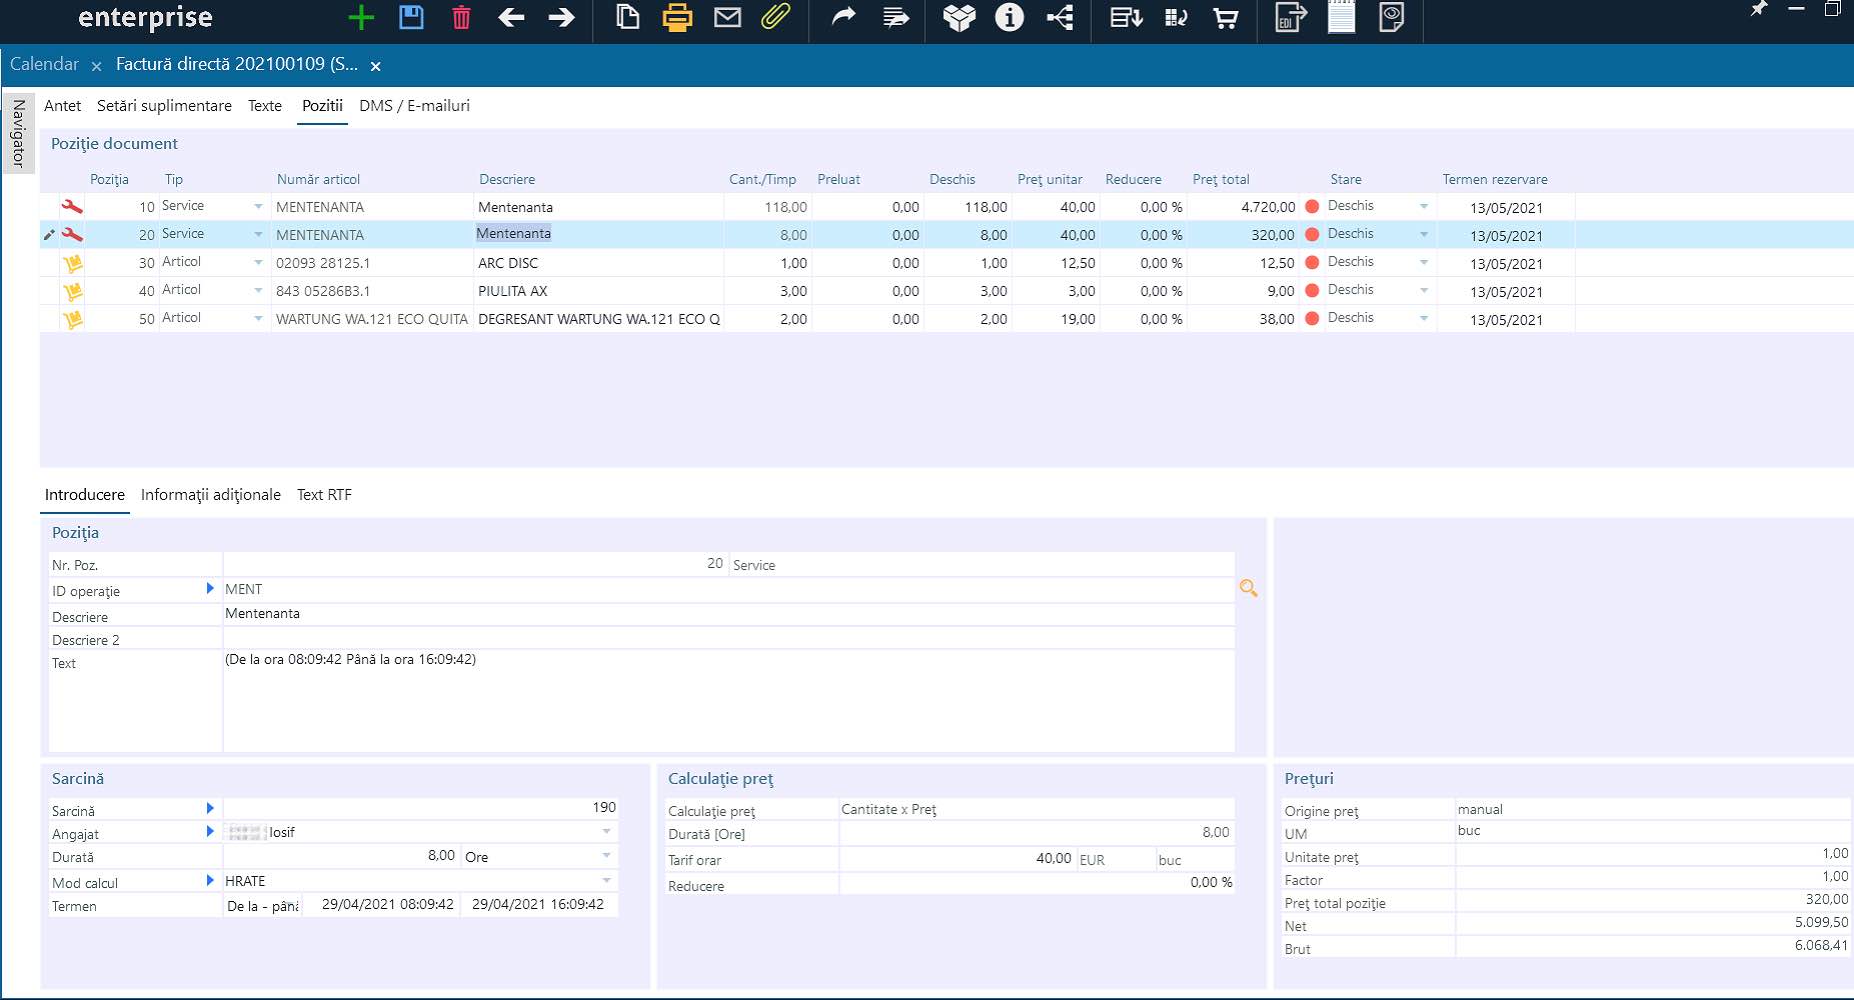1854x1000 pixels.
Task: Print the document using the printer icon
Action: [677, 18]
